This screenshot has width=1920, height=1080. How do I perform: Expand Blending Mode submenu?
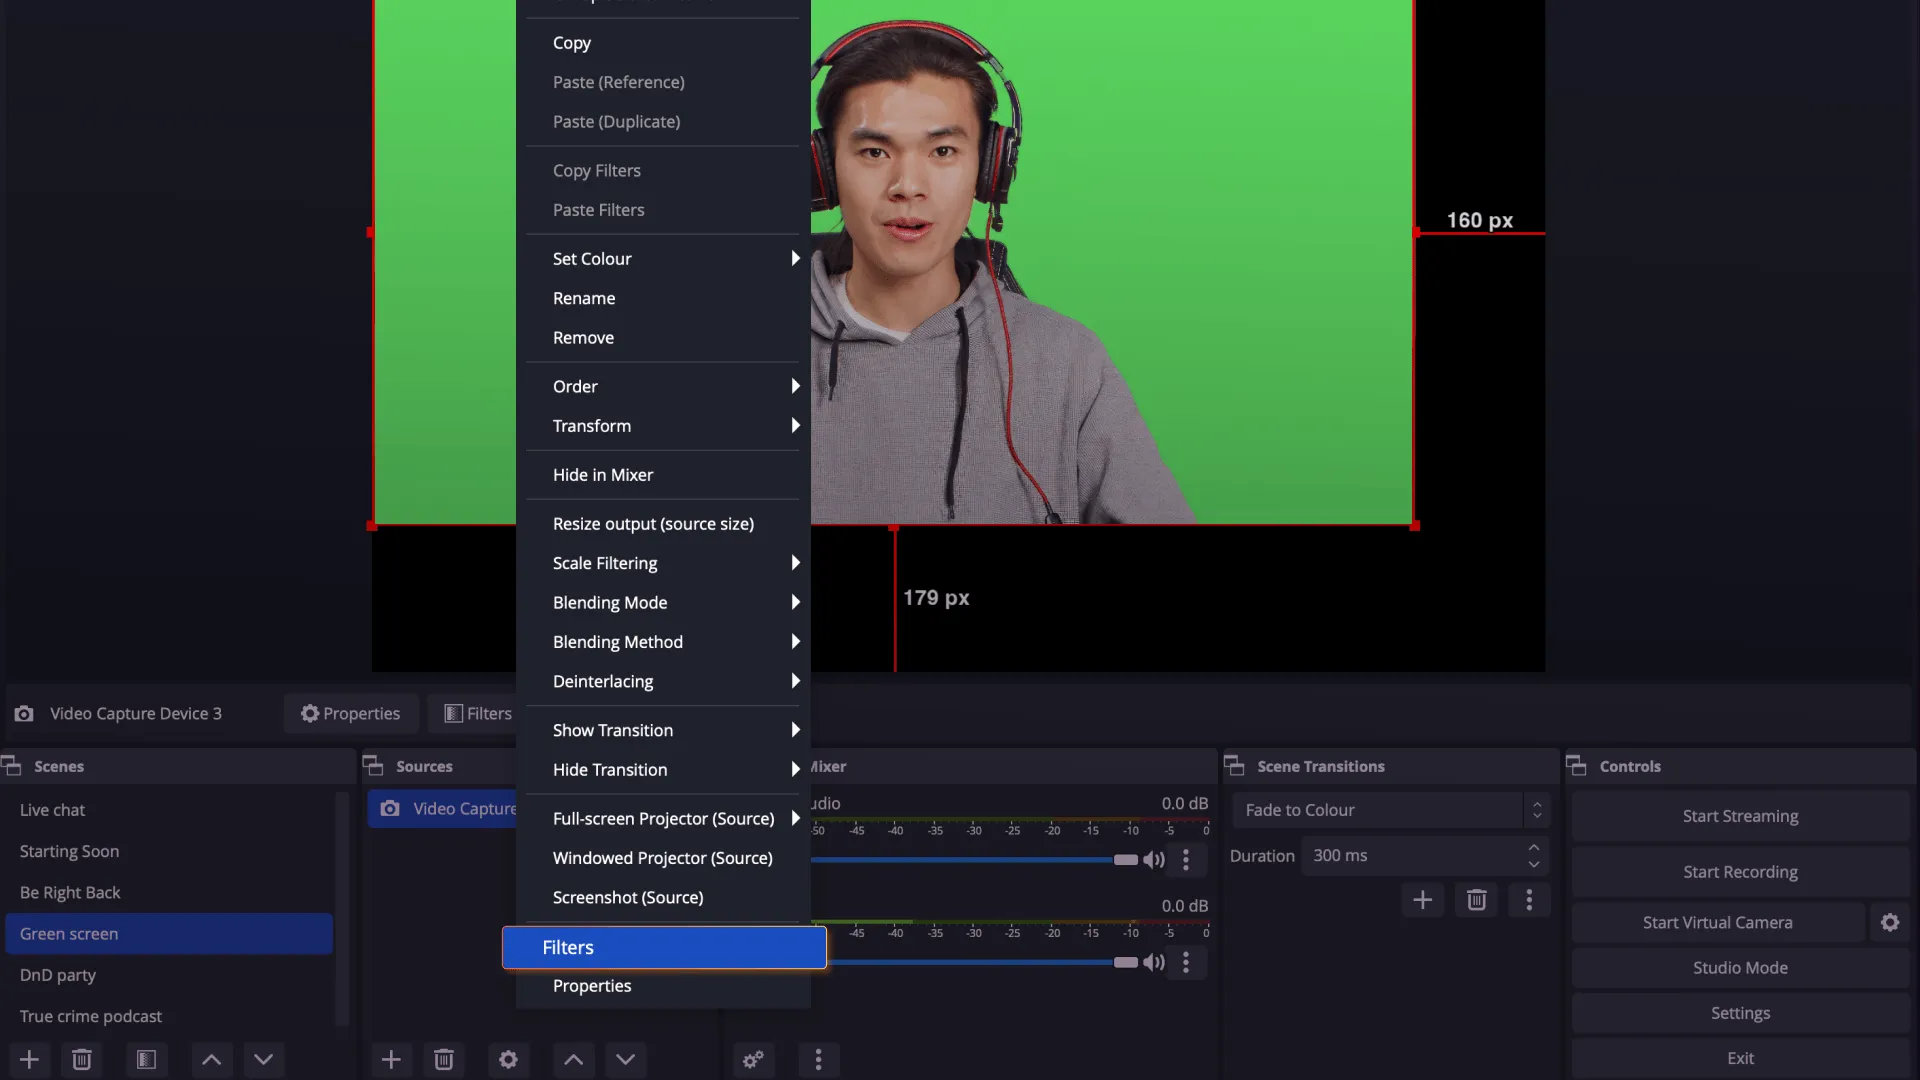(664, 603)
